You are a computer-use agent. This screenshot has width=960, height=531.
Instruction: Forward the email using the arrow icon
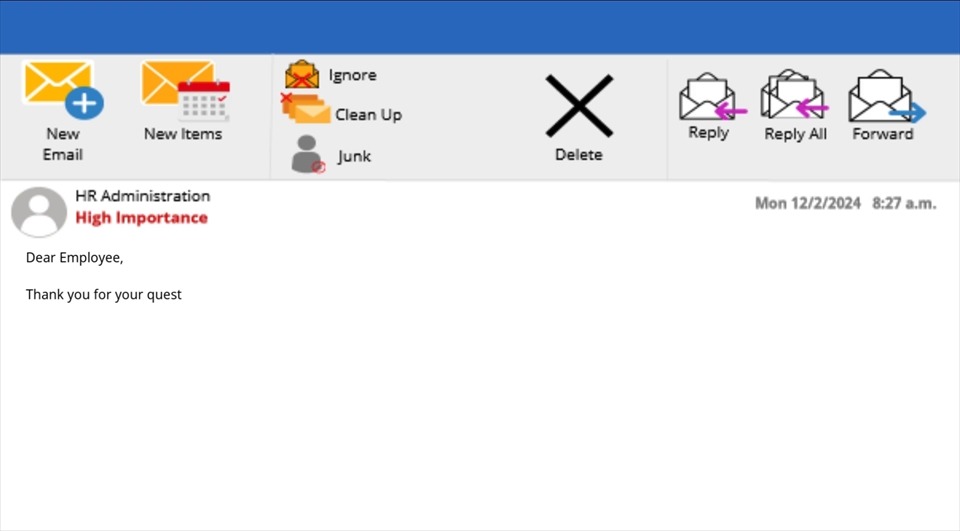887,96
